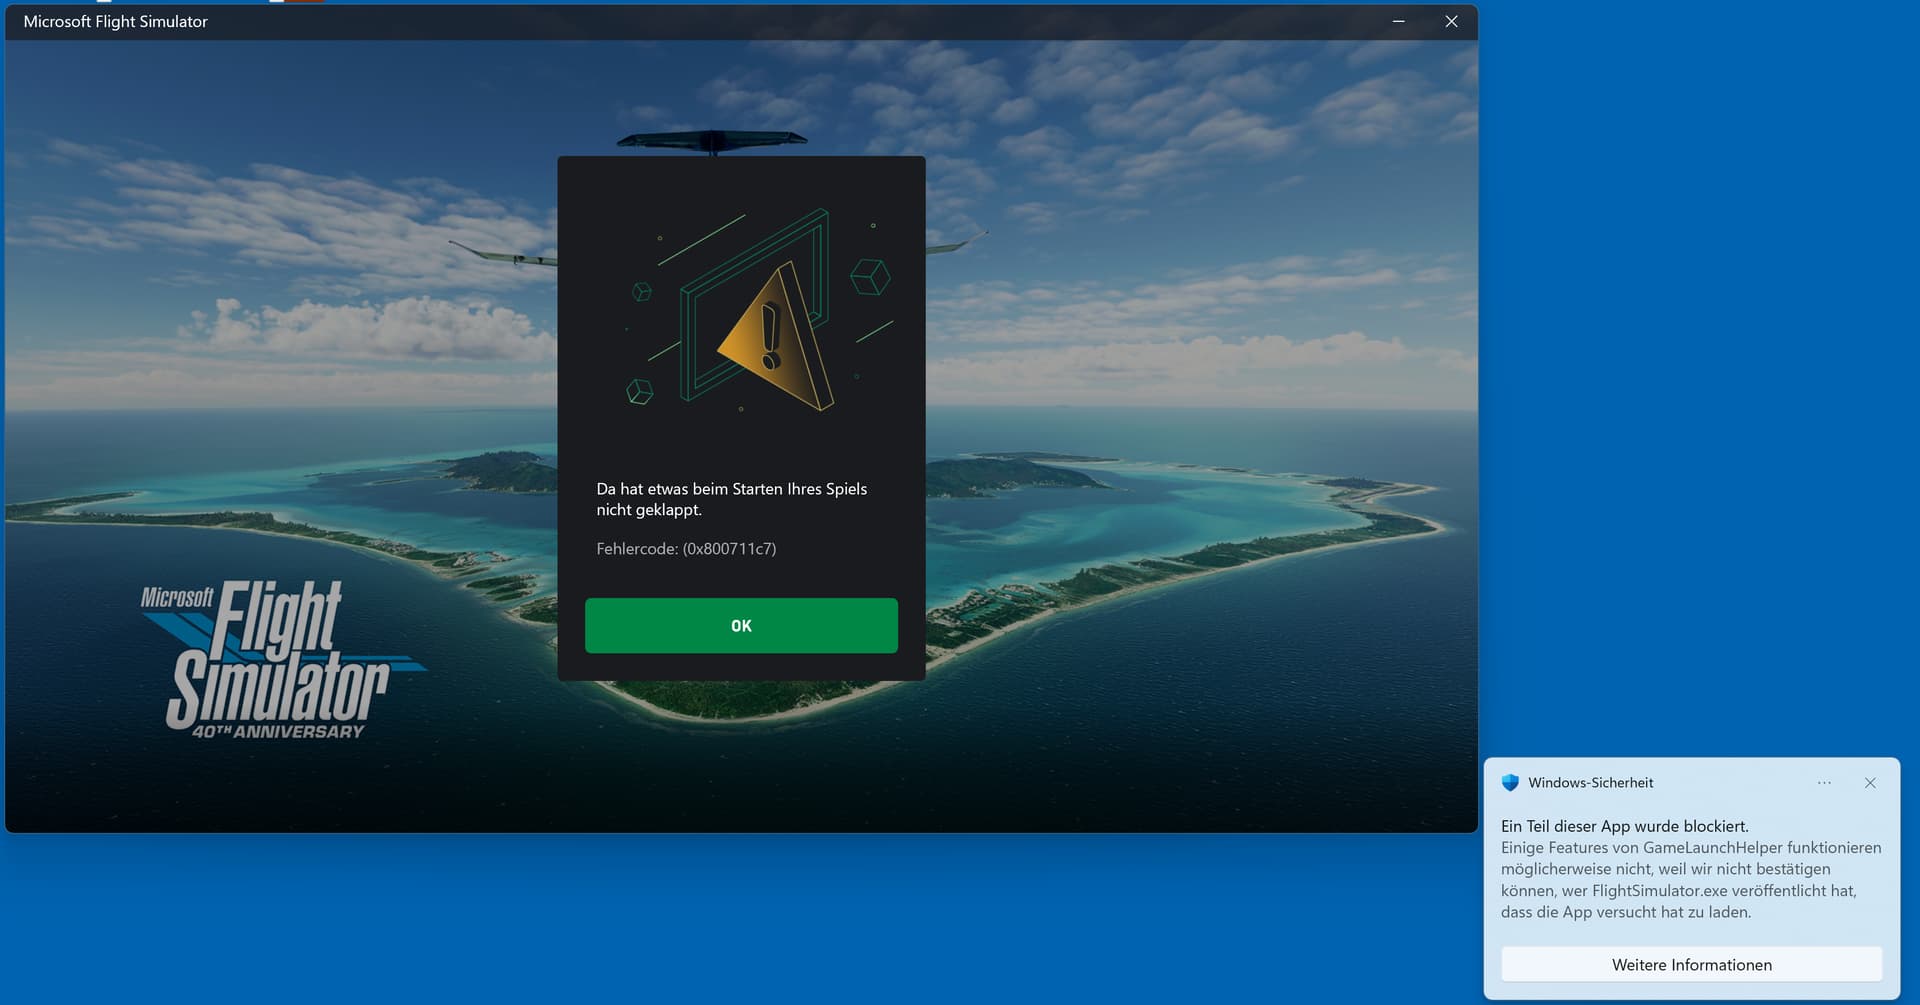Click the Windows-Sicherheit blue shield icon
The width and height of the screenshot is (1920, 1005).
click(1510, 783)
